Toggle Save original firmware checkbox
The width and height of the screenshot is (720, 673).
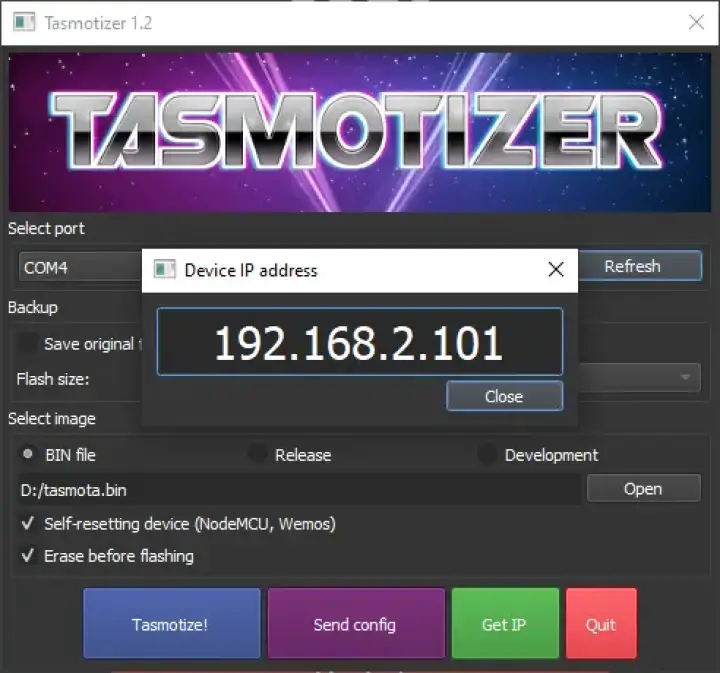(x=28, y=344)
